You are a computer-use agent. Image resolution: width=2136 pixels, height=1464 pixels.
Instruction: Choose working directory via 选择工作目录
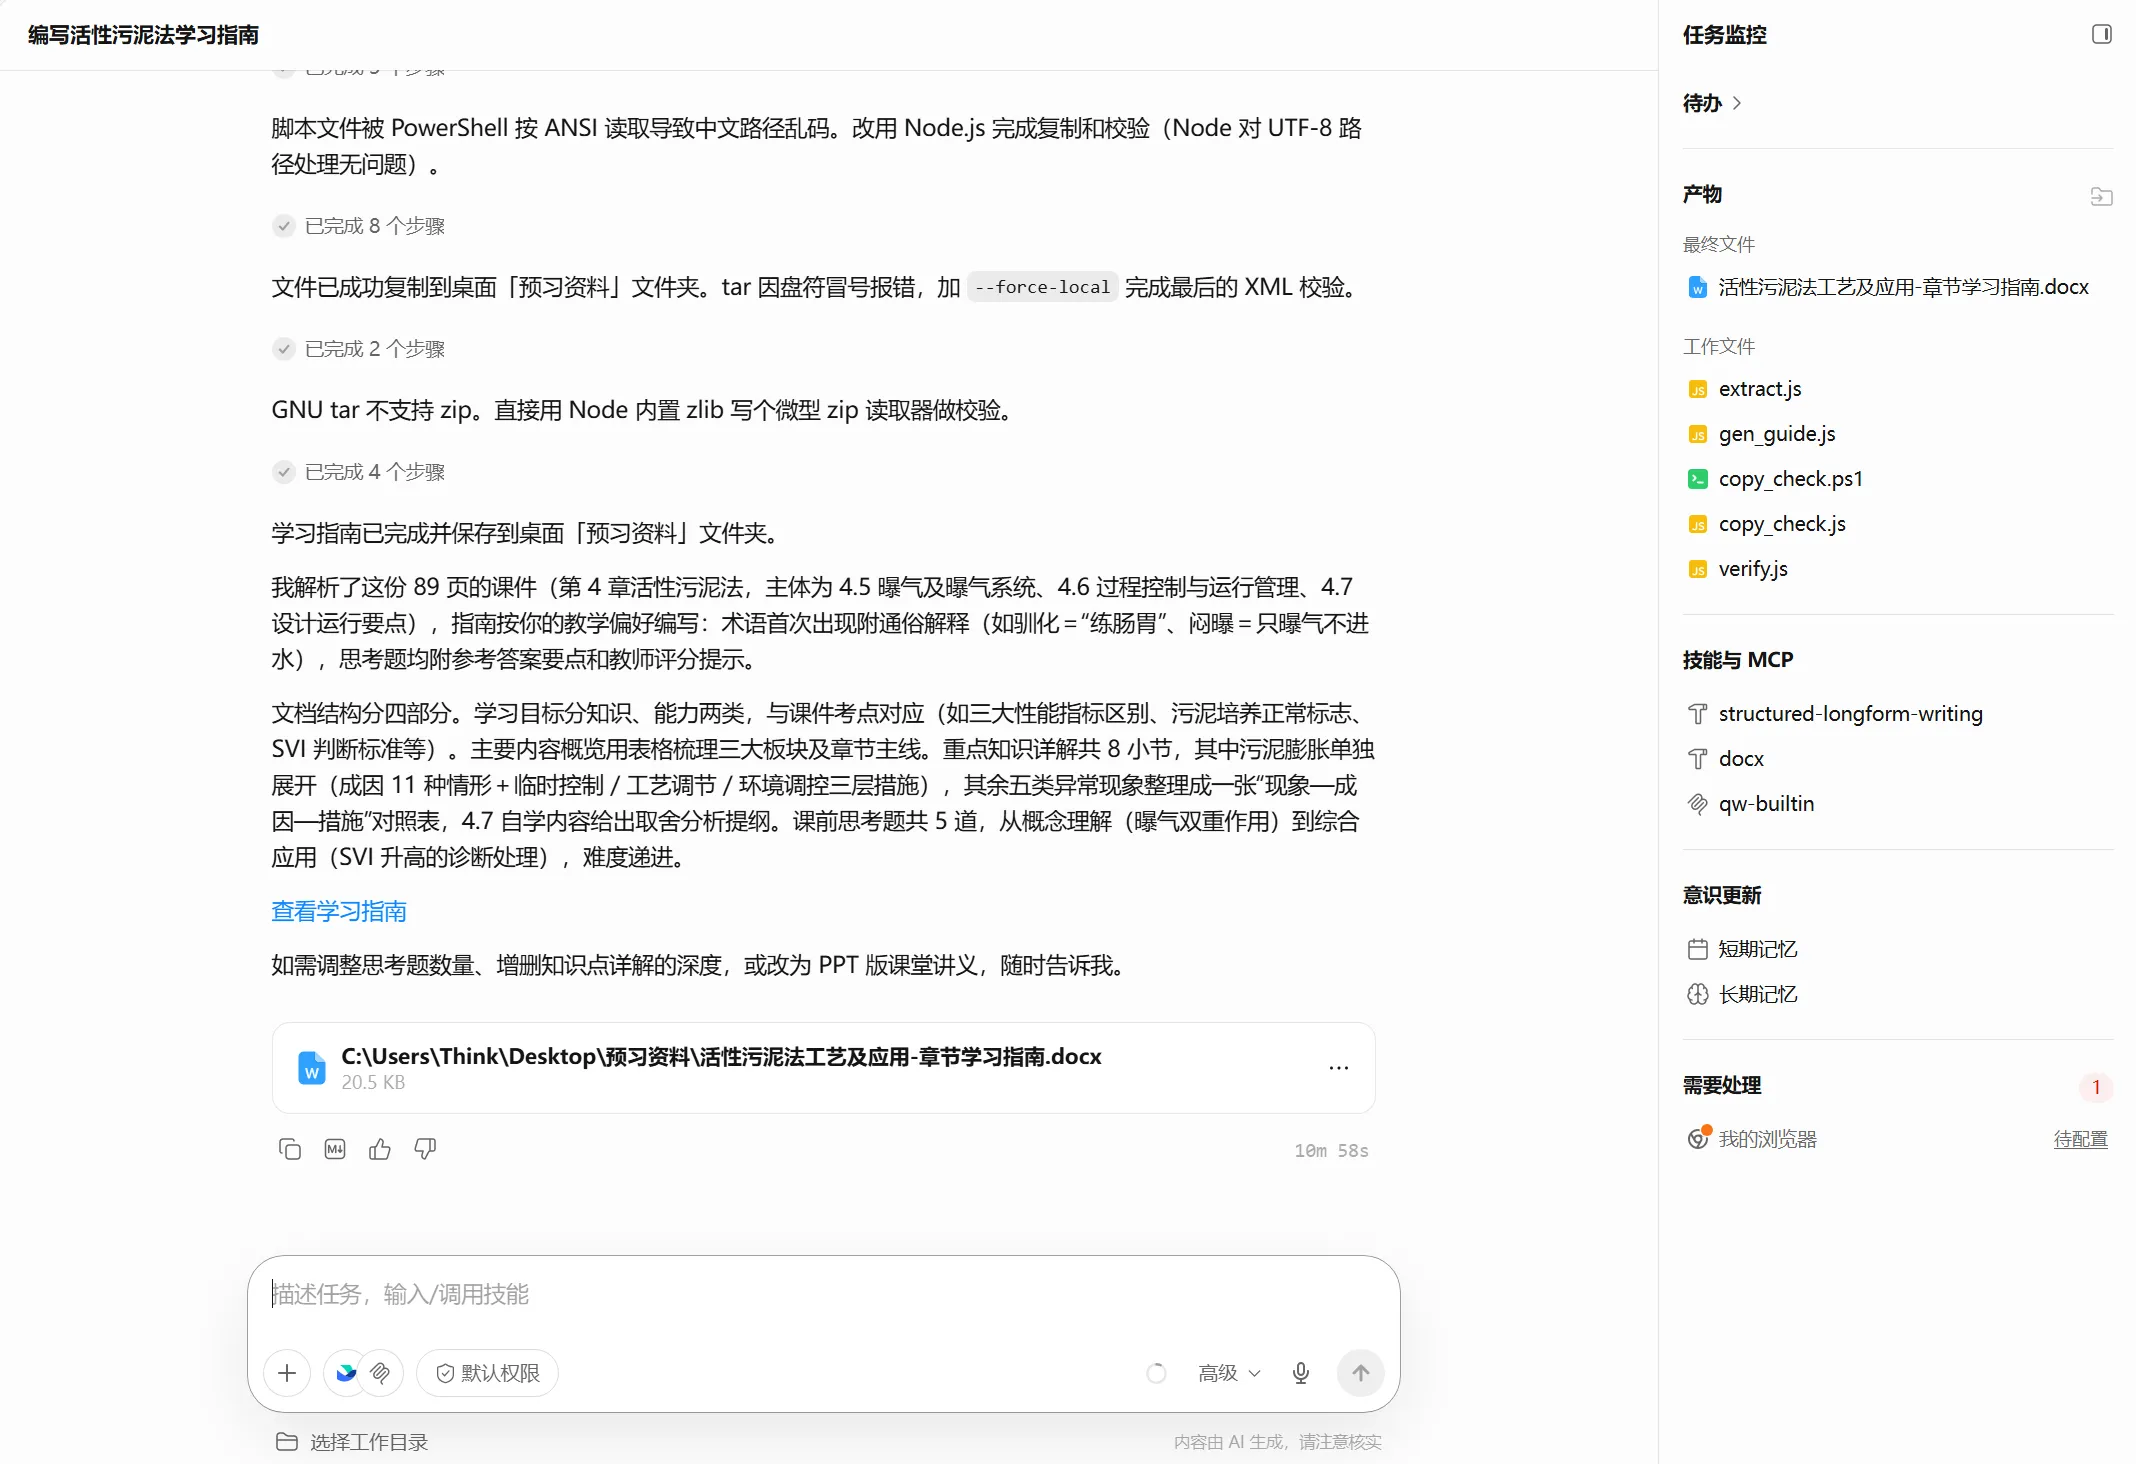click(352, 1442)
